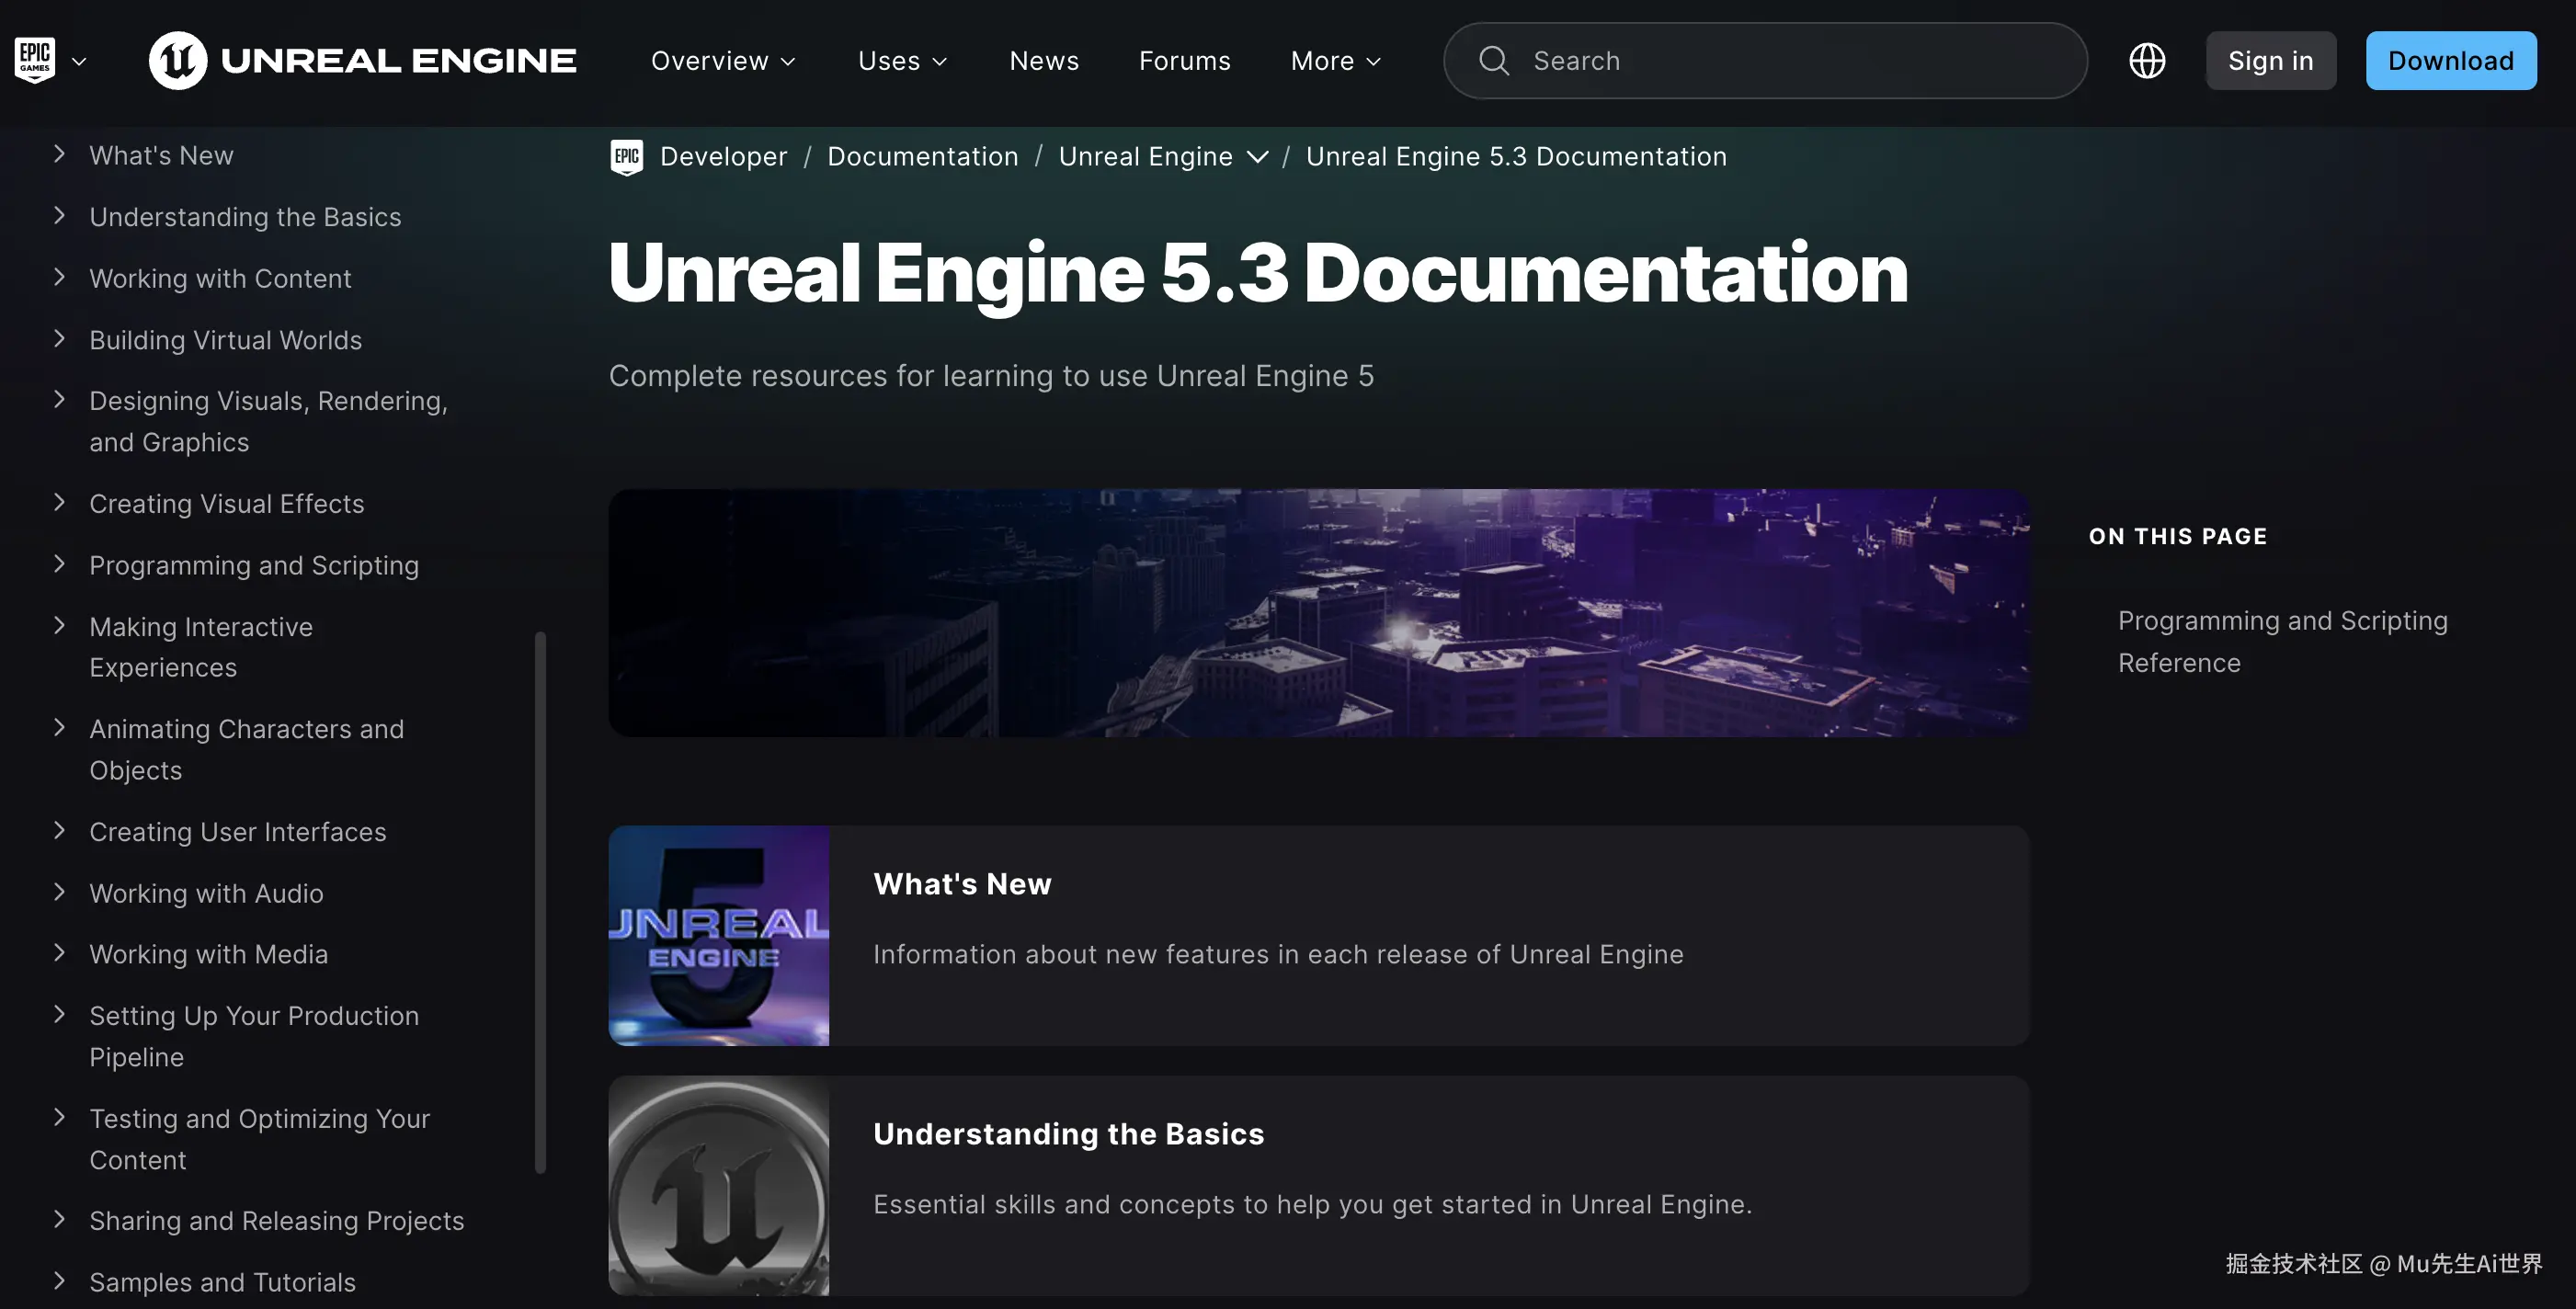Click the Sign in button
This screenshot has width=2576, height=1309.
pos(2270,61)
